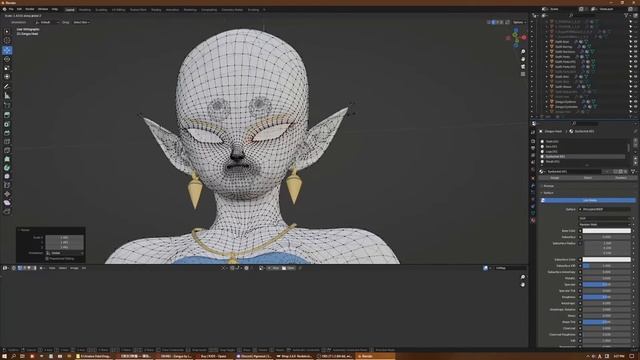The height and width of the screenshot is (360, 640).
Task: Select the Bevel tool
Action: (7, 133)
